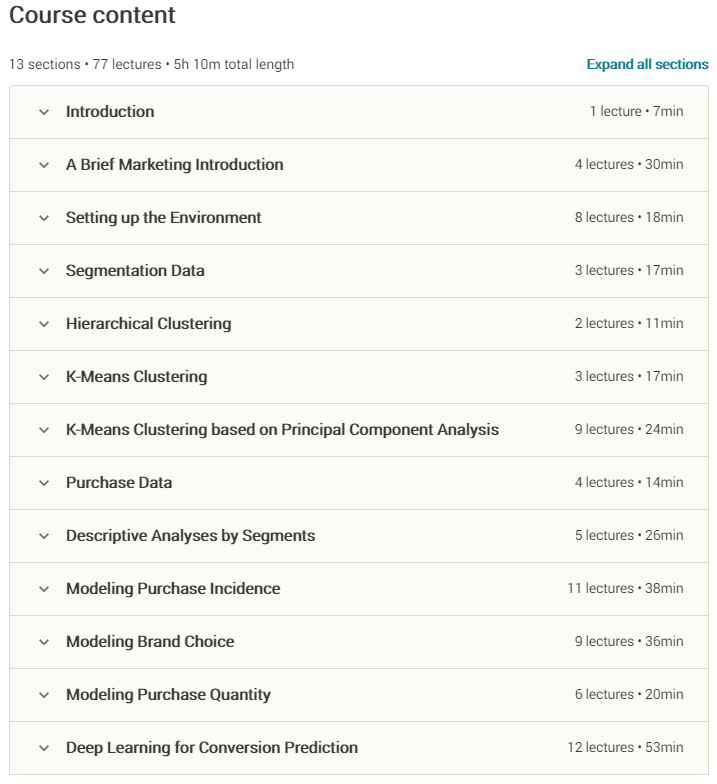Expand Setting up the Environment chevron
Viewport: 717px width, 784px height.
pos(44,218)
